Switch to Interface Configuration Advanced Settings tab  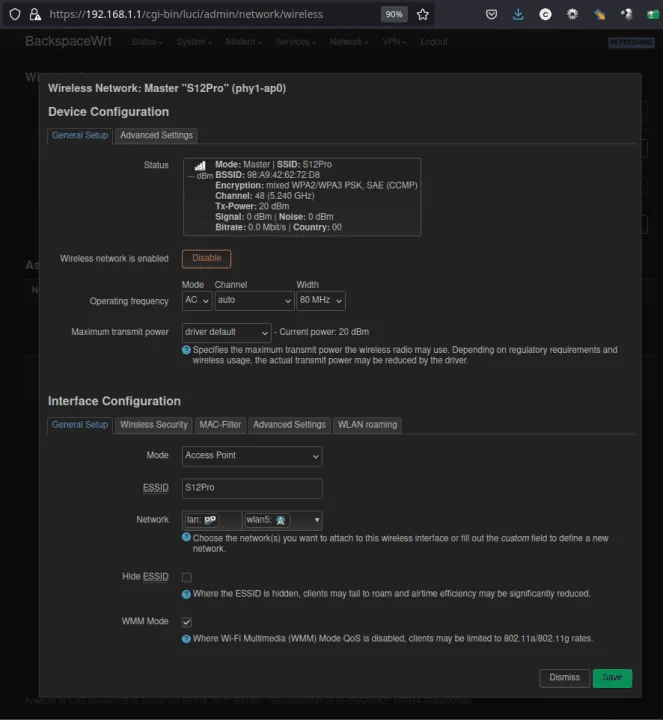(289, 425)
